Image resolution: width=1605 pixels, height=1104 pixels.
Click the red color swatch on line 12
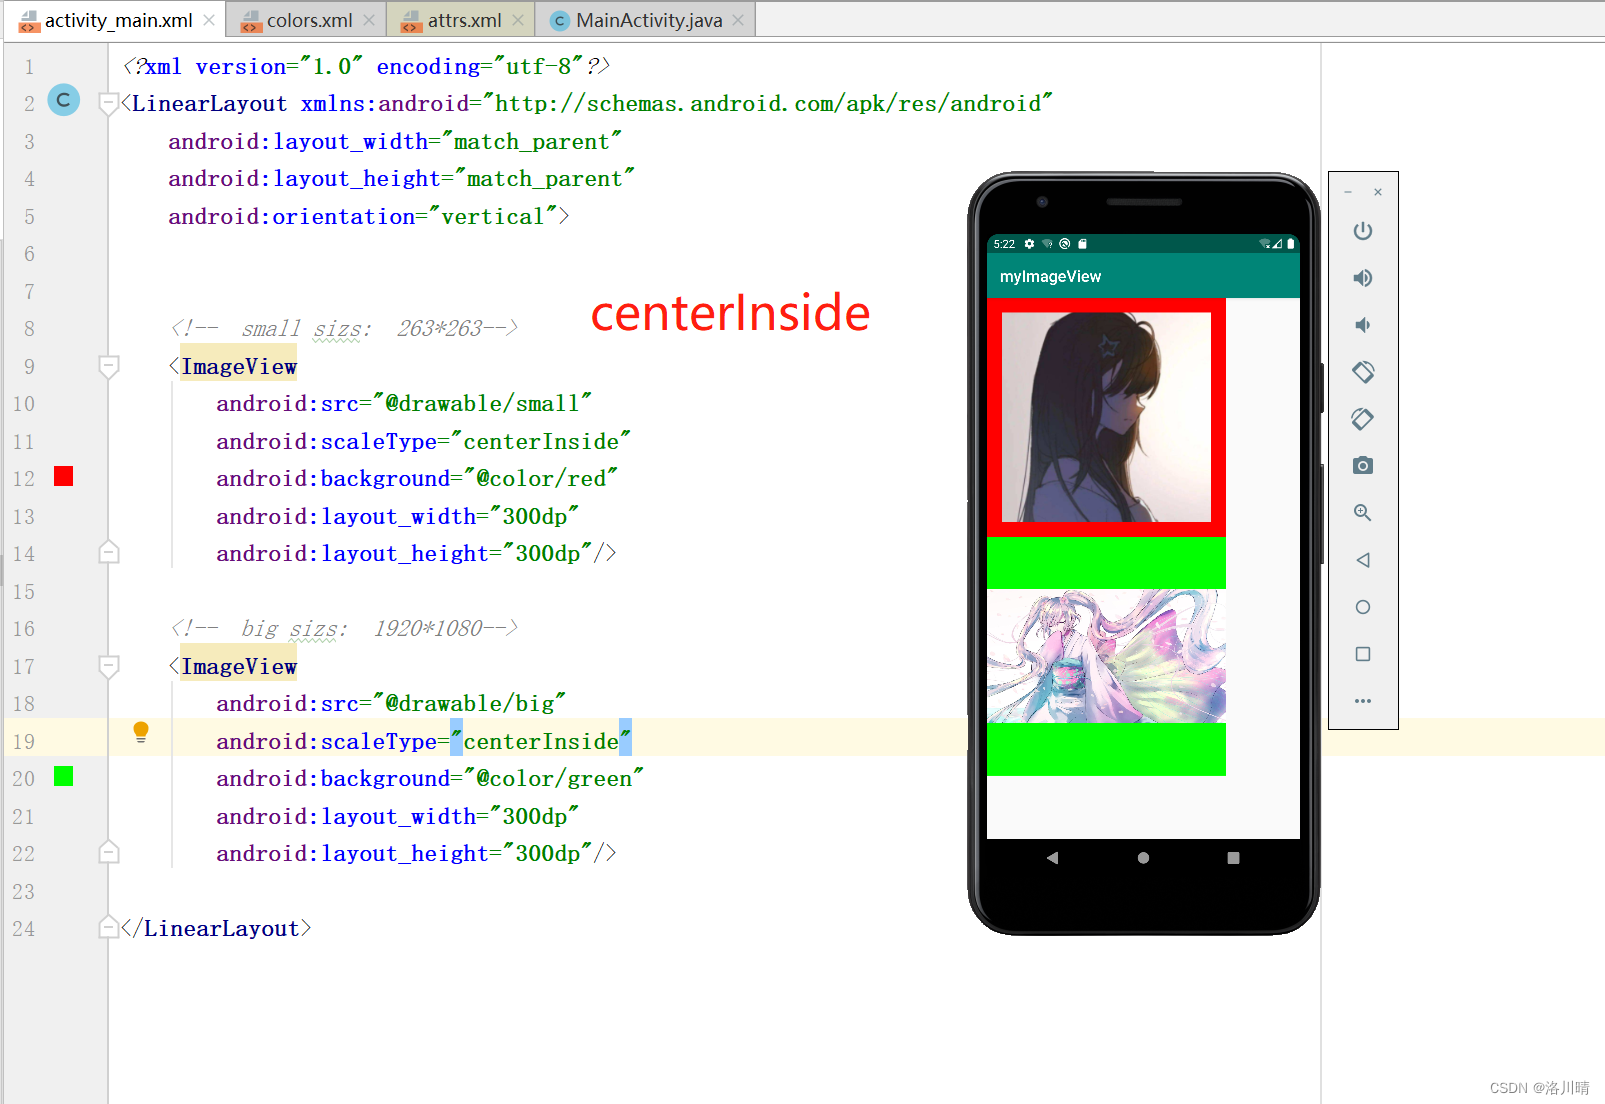pos(64,477)
